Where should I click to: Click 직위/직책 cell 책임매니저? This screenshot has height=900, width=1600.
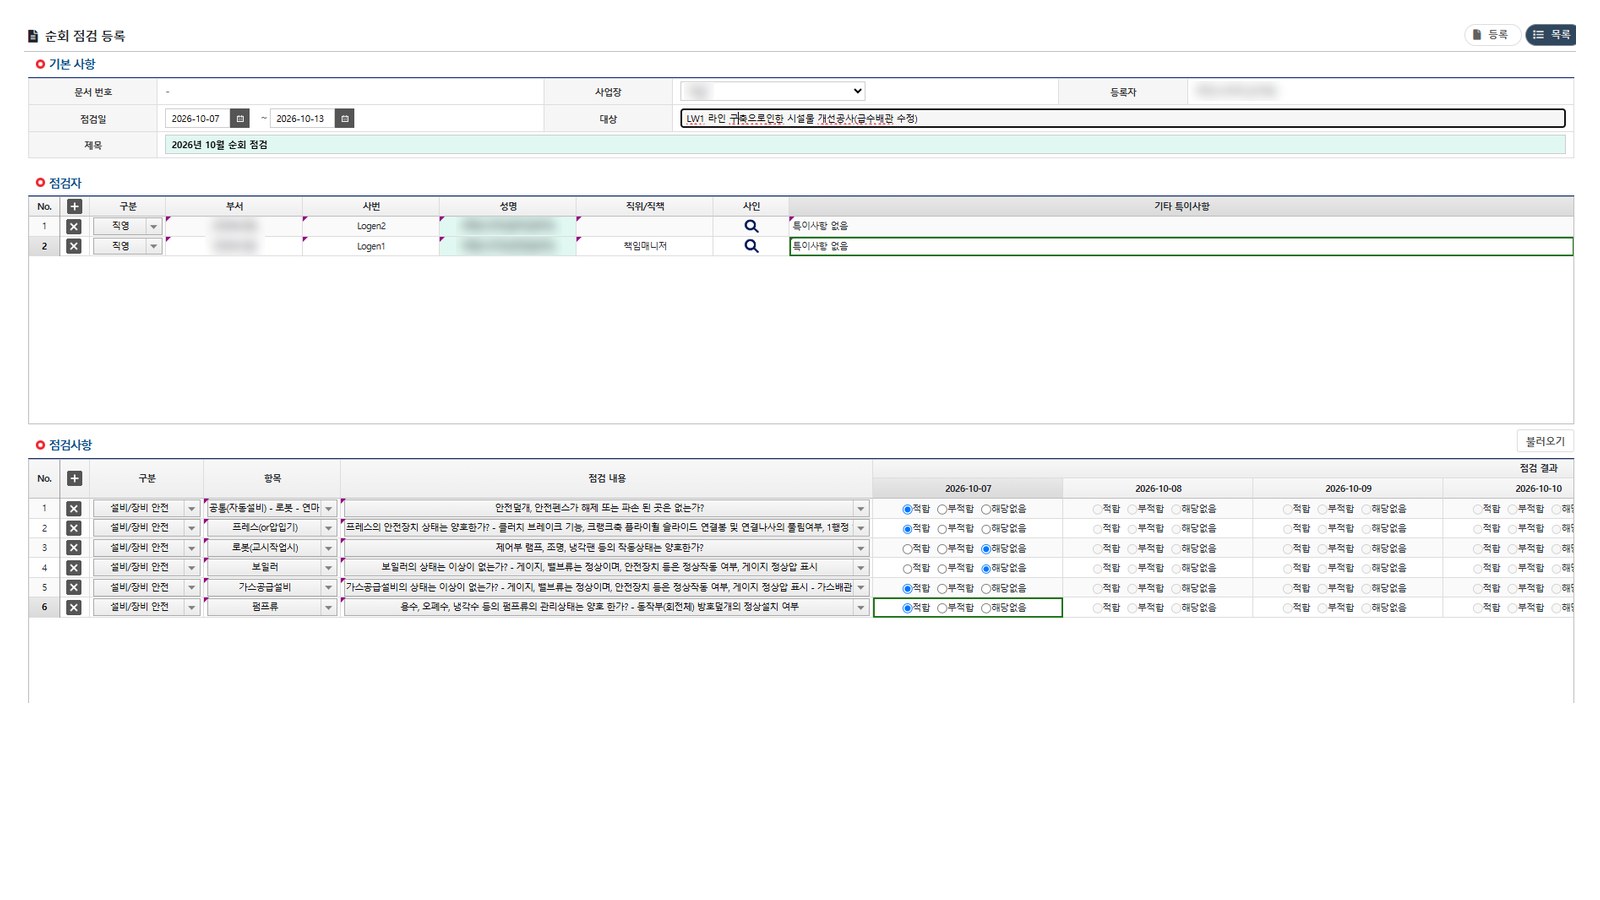click(x=645, y=246)
